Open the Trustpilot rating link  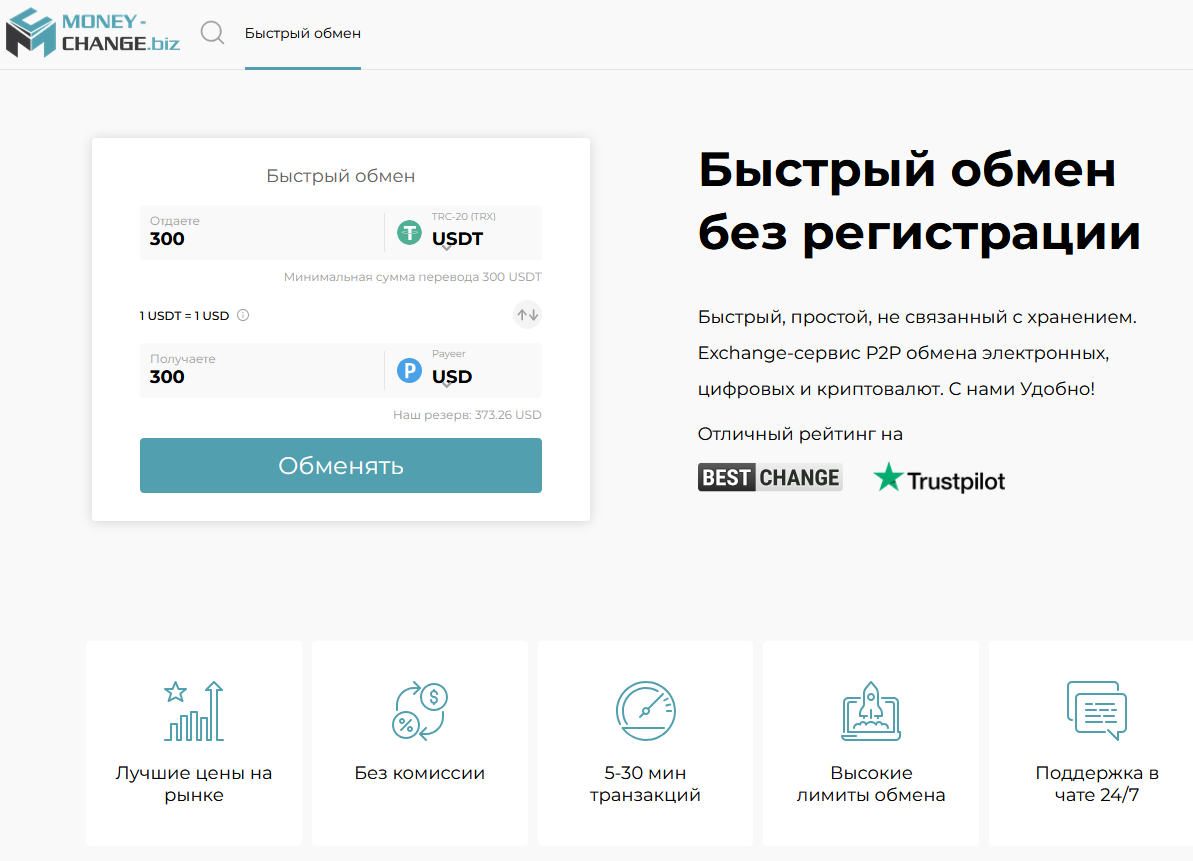pyautogui.click(x=939, y=478)
